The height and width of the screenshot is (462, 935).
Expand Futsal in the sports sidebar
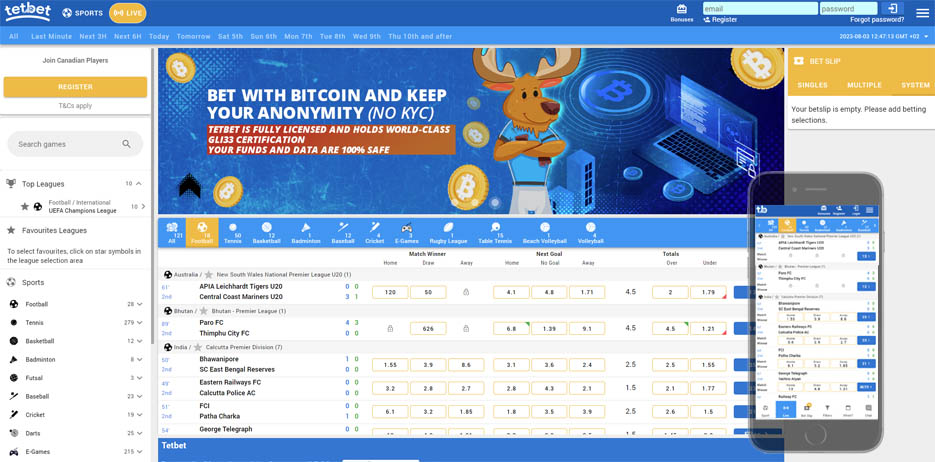139,378
